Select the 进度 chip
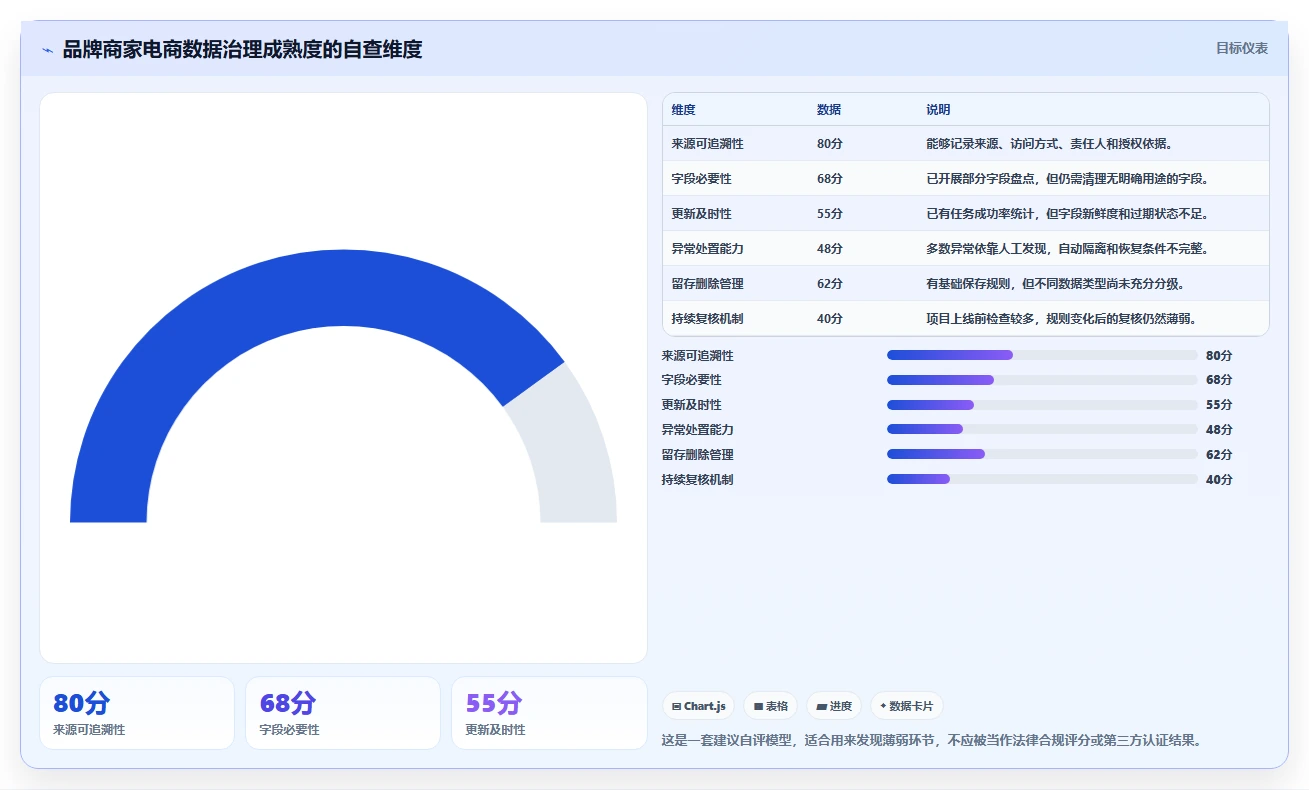Screen dimensions: 1309x790 point(834,706)
